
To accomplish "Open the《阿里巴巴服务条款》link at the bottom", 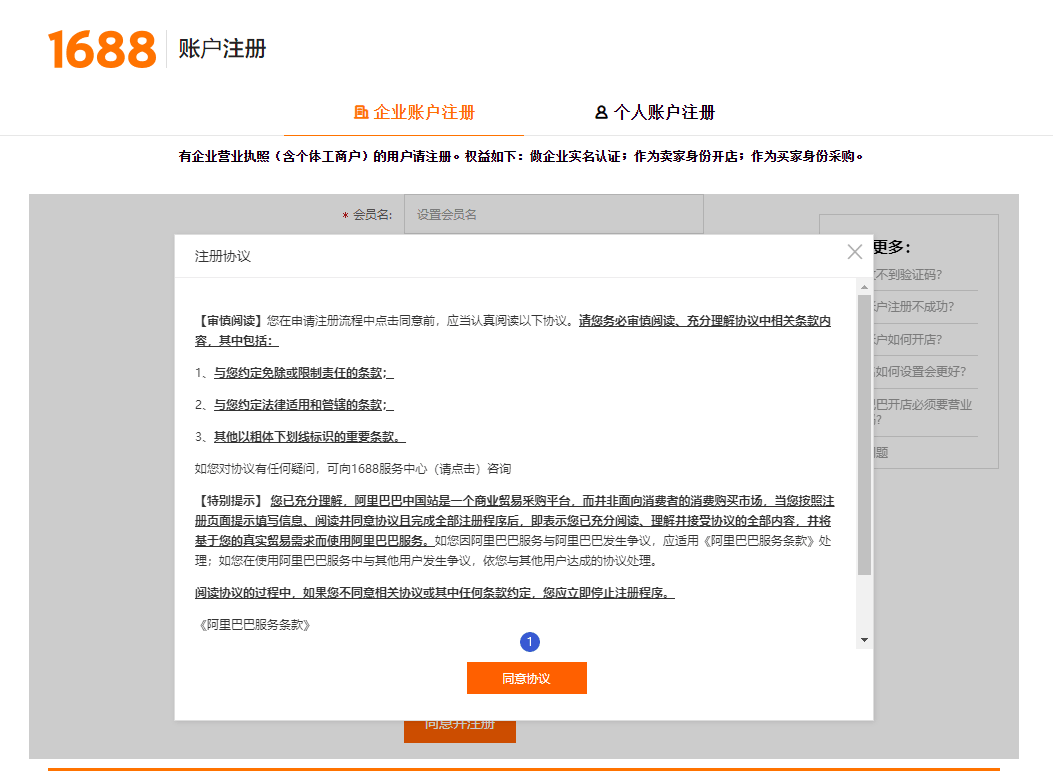I will [x=253, y=625].
